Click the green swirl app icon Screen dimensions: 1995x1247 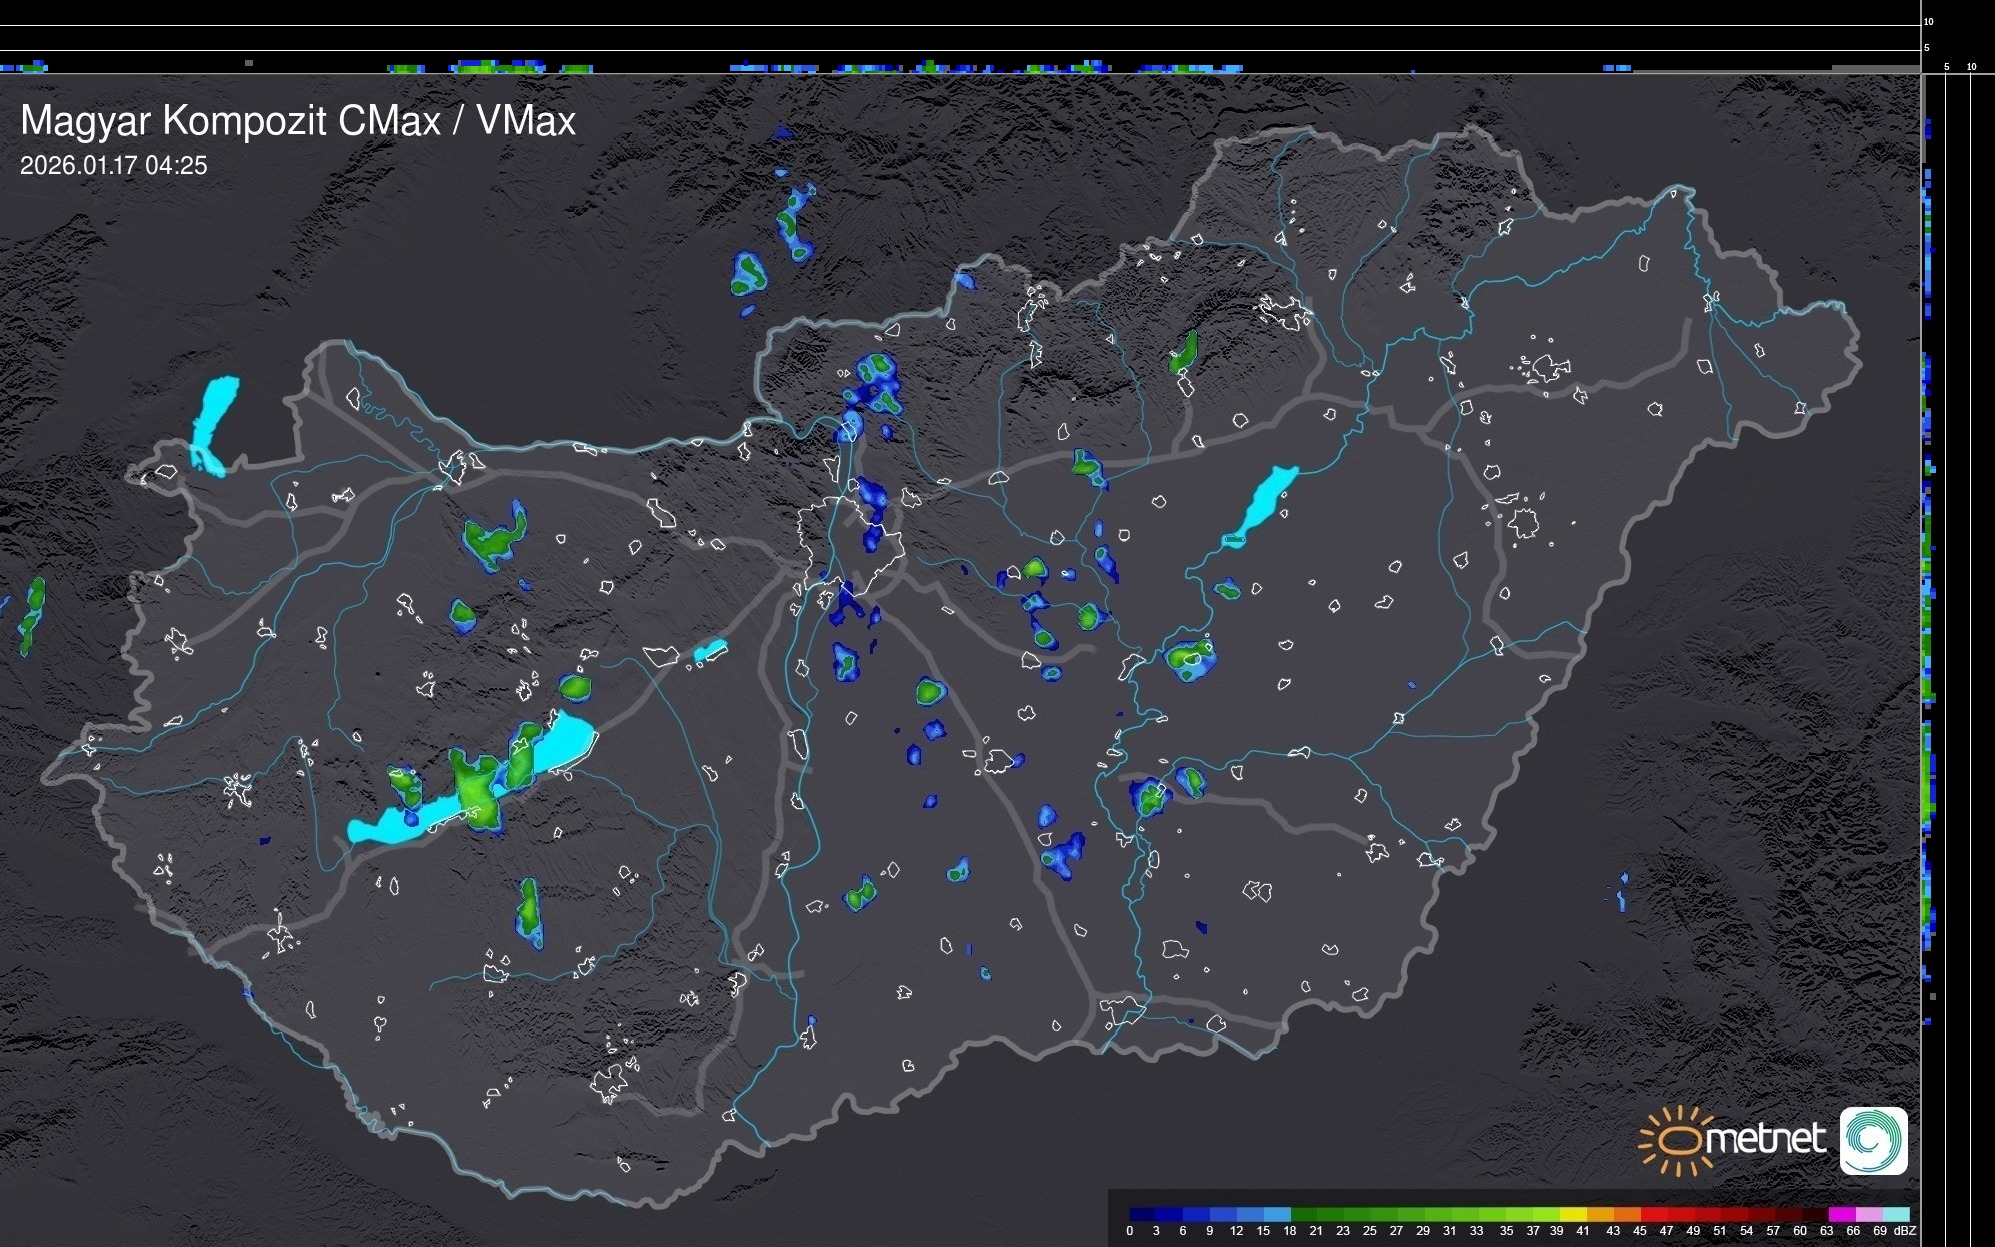1873,1140
